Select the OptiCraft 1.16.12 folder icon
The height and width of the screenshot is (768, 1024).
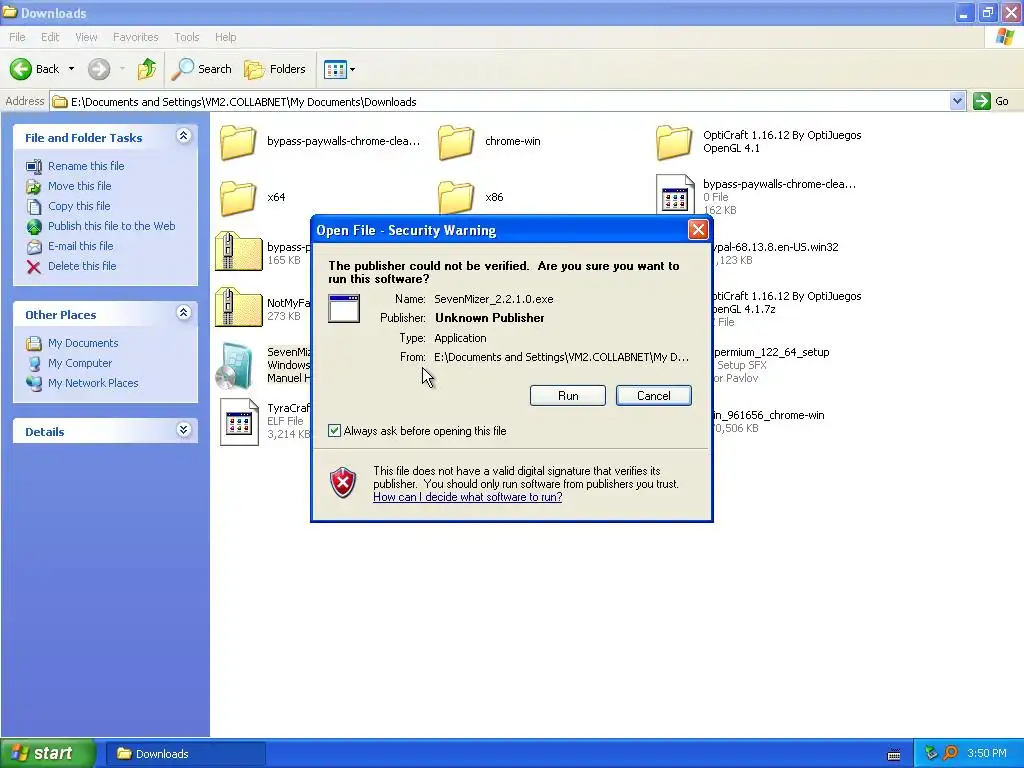[674, 142]
